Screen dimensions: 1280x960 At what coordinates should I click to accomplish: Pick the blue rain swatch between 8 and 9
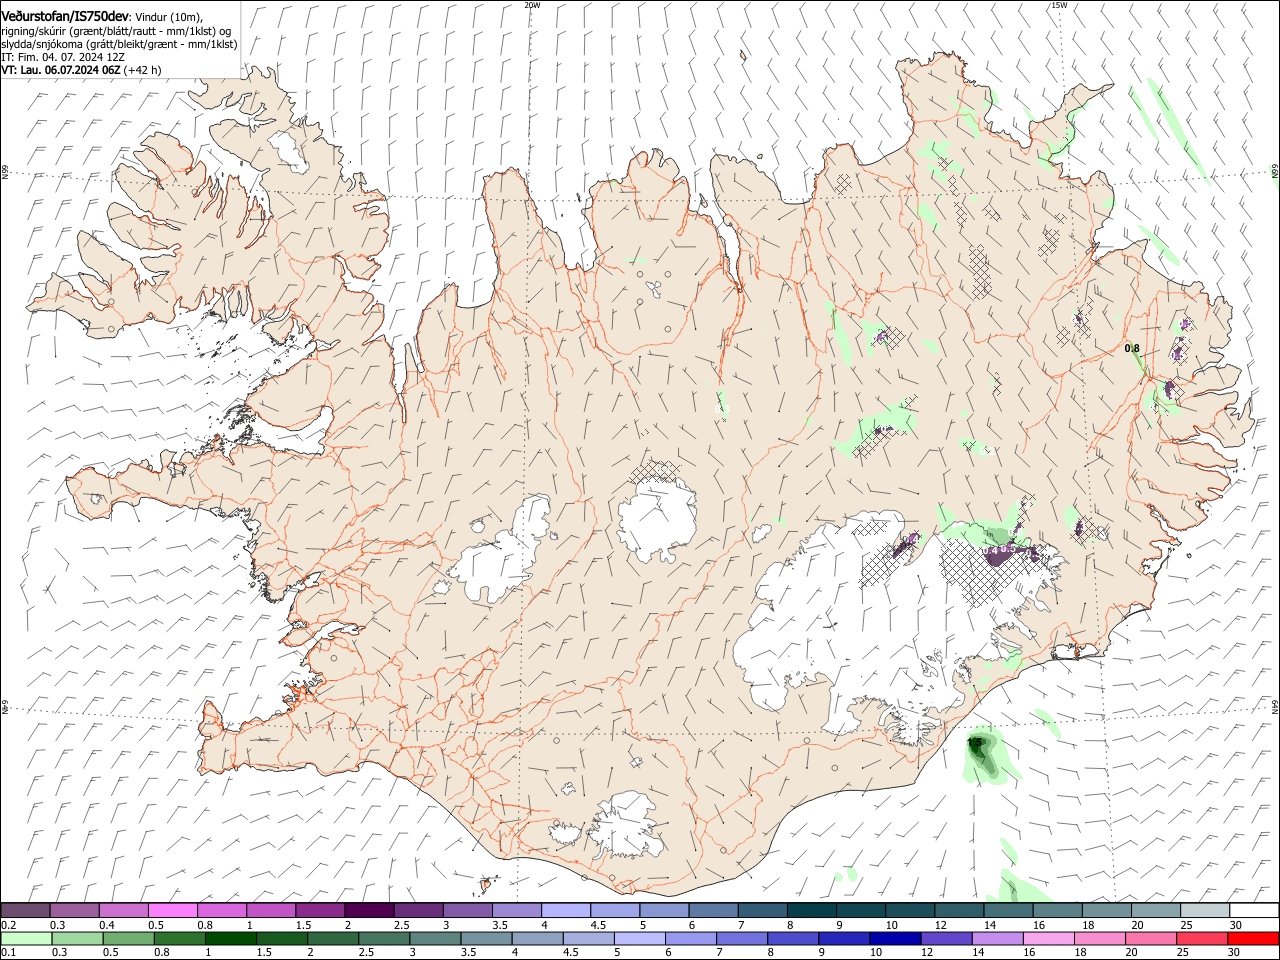[792, 938]
